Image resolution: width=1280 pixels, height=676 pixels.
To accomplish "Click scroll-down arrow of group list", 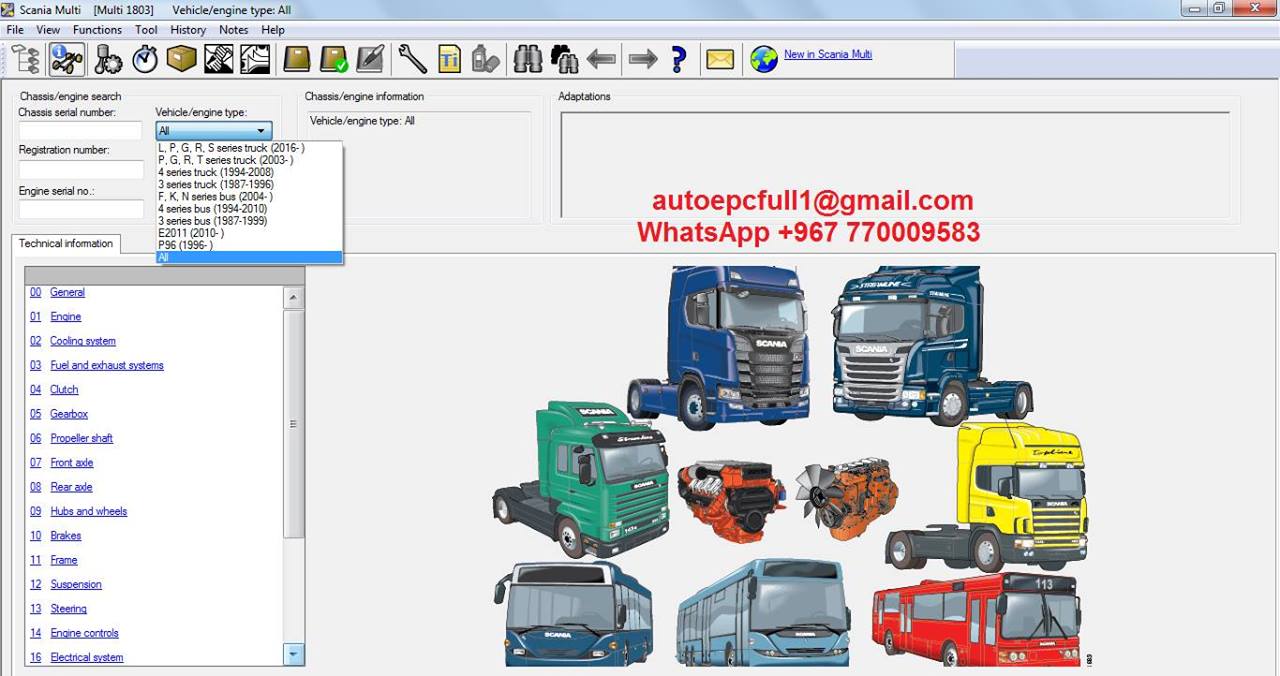I will point(294,655).
